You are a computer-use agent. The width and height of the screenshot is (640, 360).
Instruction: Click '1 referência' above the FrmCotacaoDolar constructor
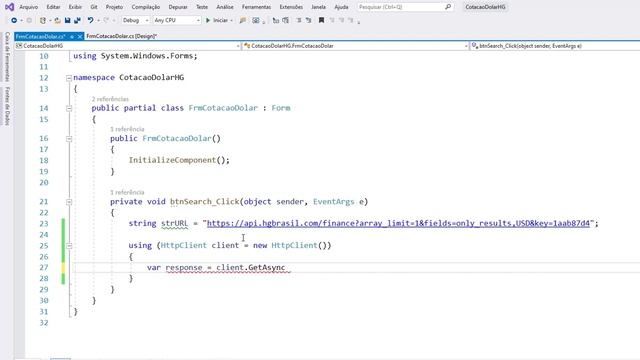pyautogui.click(x=127, y=129)
